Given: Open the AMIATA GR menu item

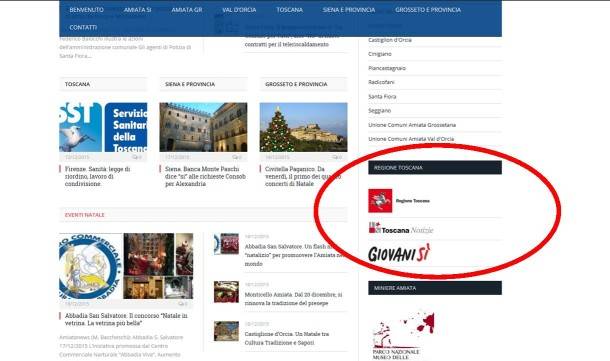Looking at the screenshot, I should tap(187, 10).
